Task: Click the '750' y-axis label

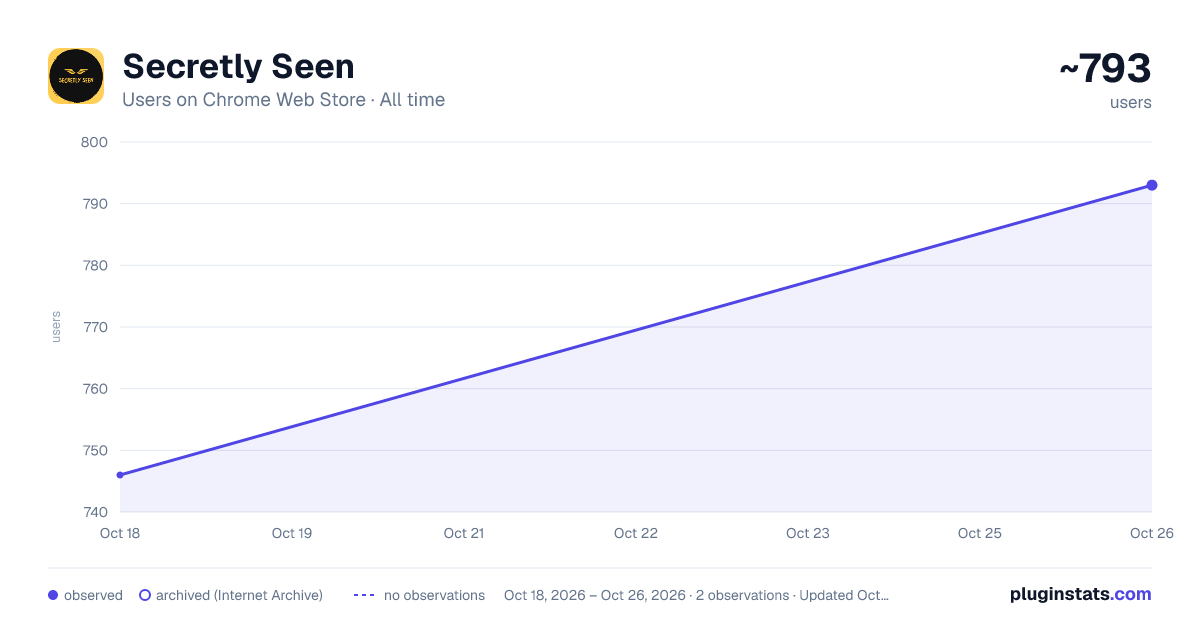Action: point(94,451)
